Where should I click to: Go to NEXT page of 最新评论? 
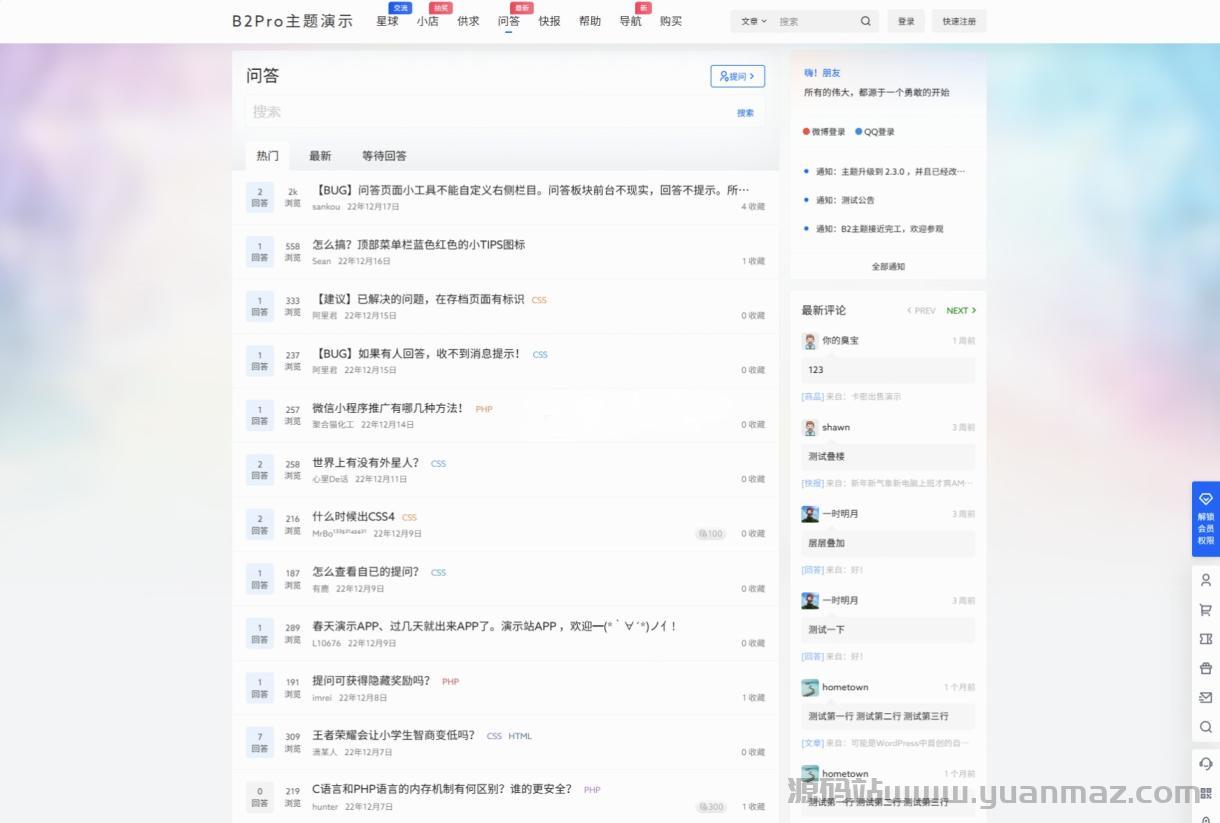[x=961, y=311]
